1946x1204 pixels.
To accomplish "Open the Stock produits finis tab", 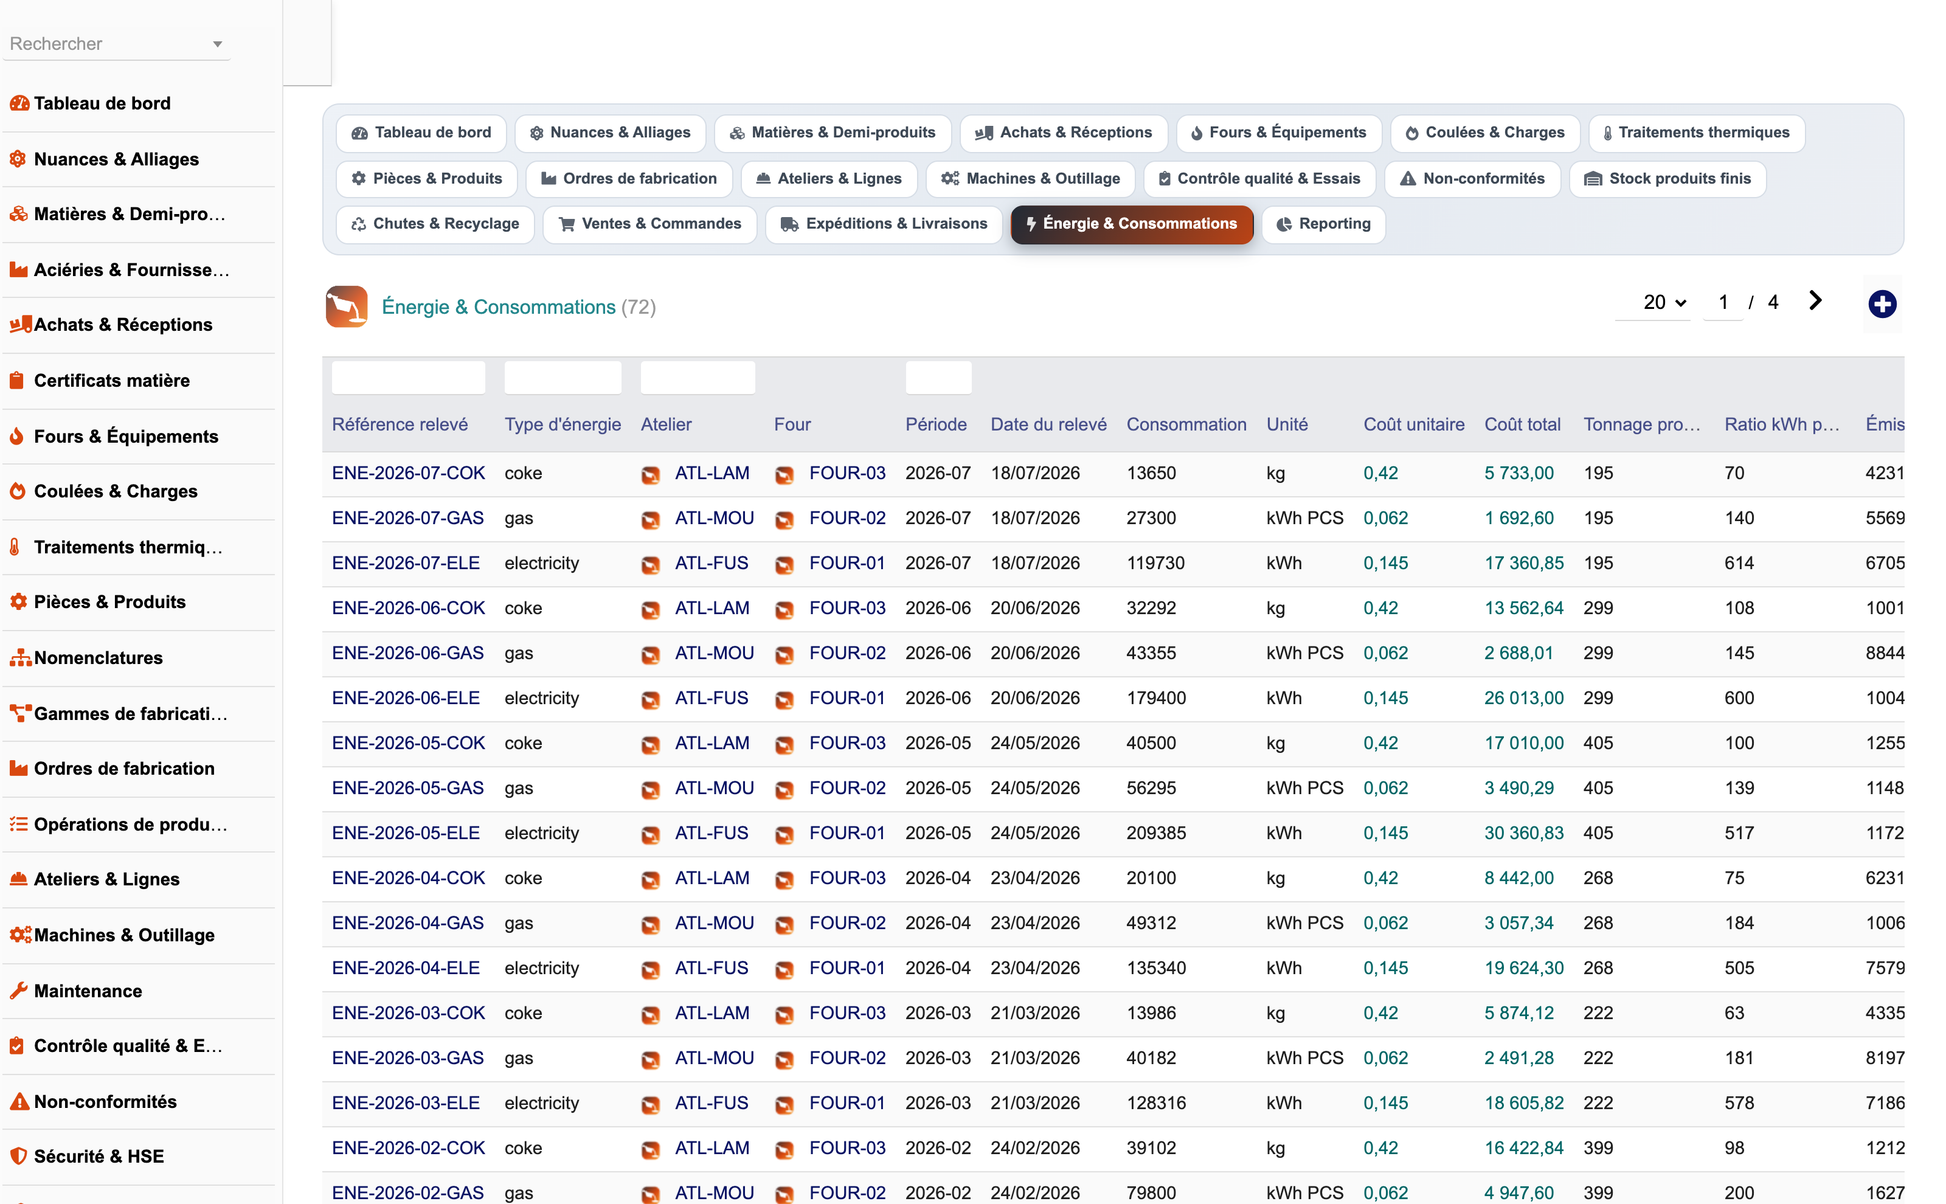I will pos(1667,179).
